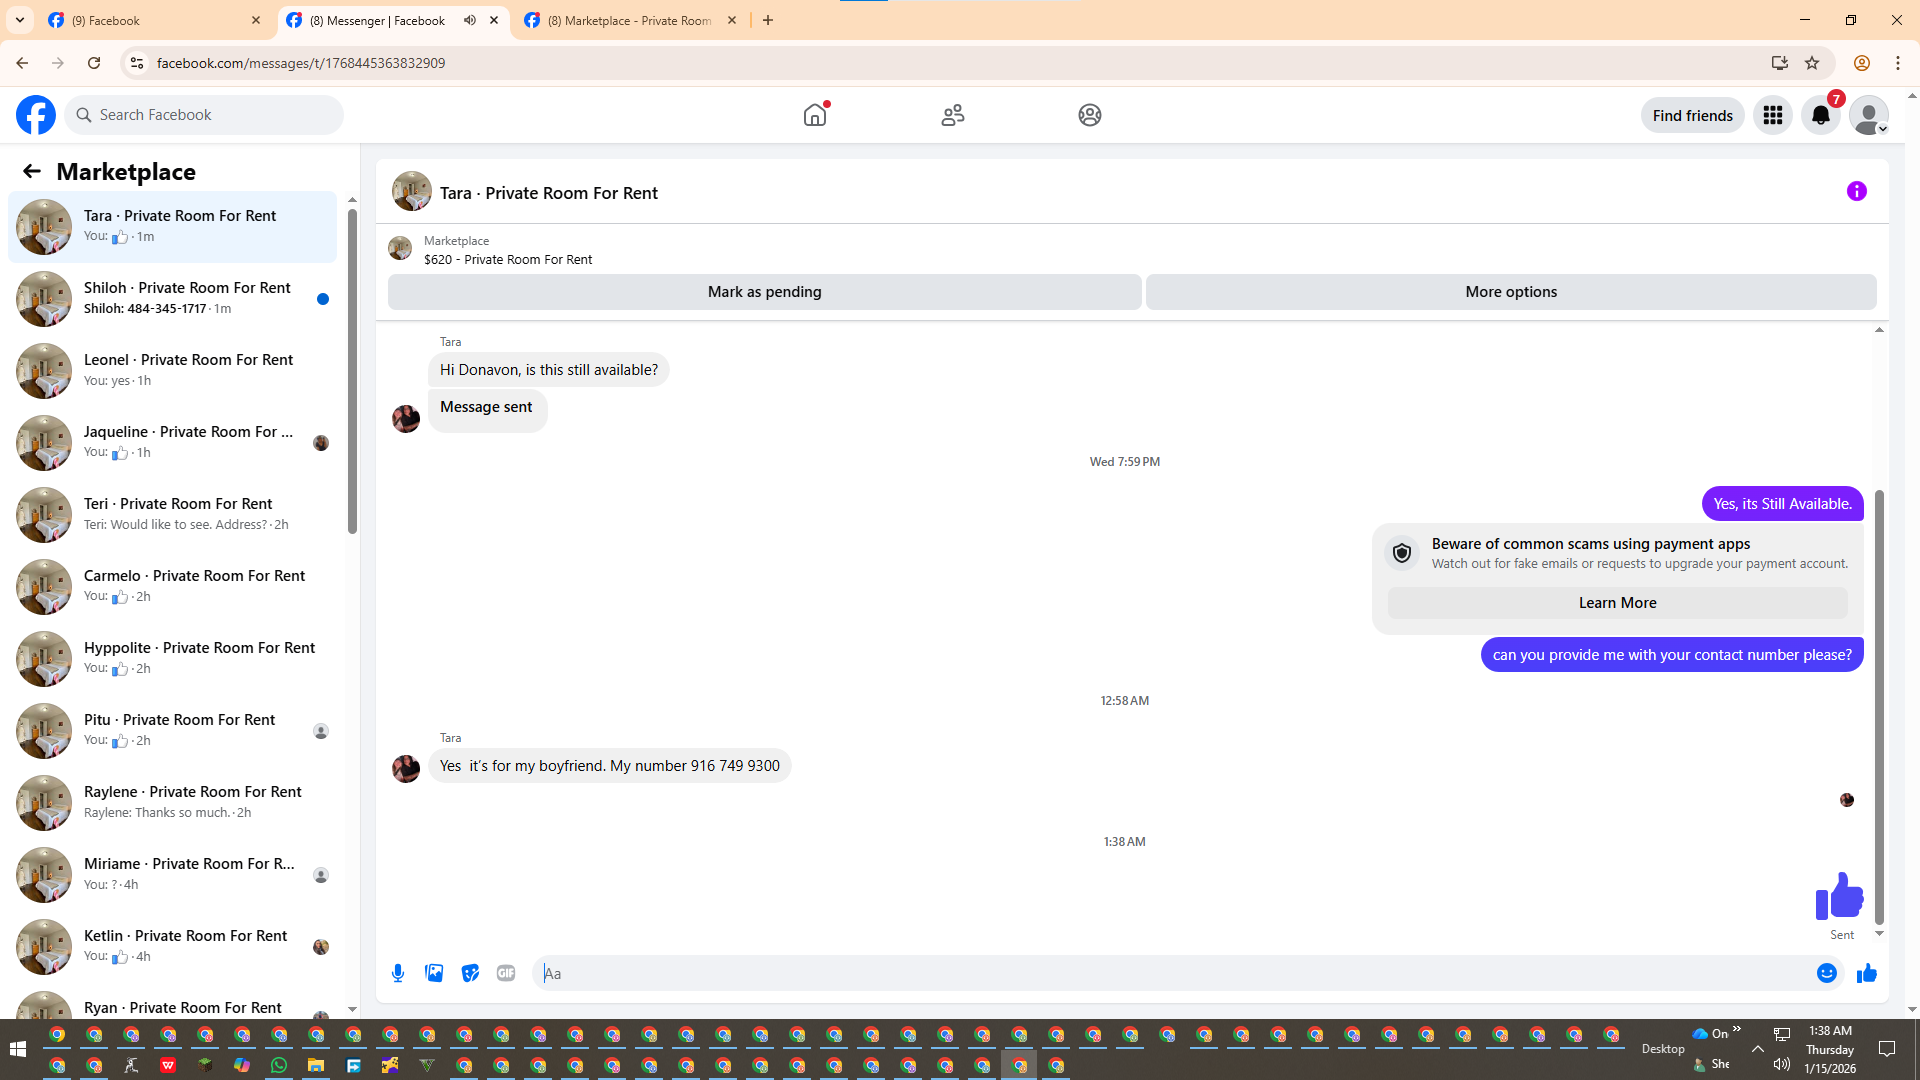
Task: Go back using the Marketplace arrow
Action: 32,171
